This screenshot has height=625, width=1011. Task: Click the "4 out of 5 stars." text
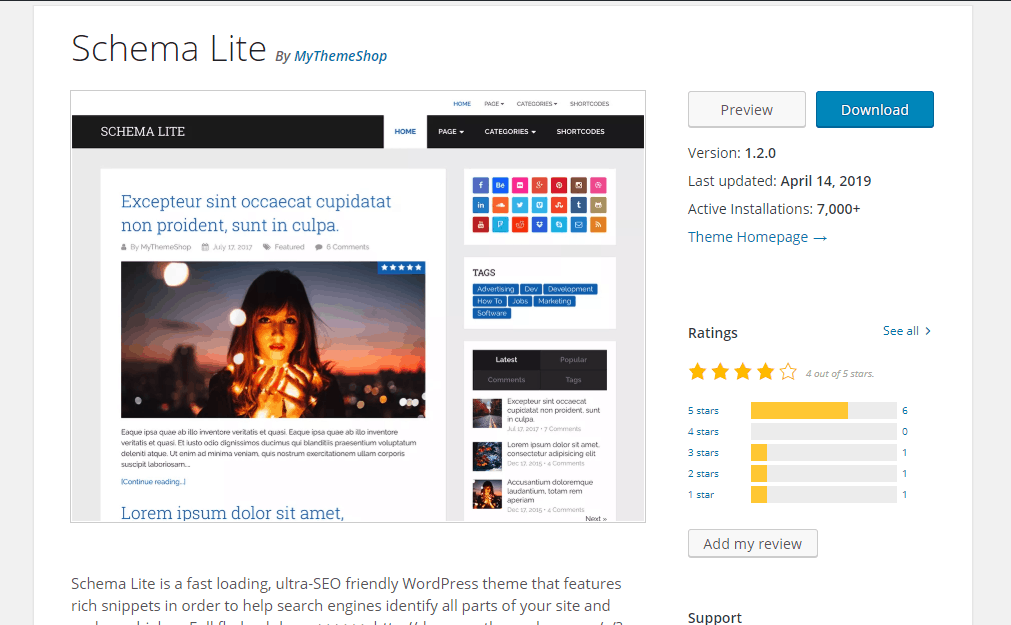point(839,373)
